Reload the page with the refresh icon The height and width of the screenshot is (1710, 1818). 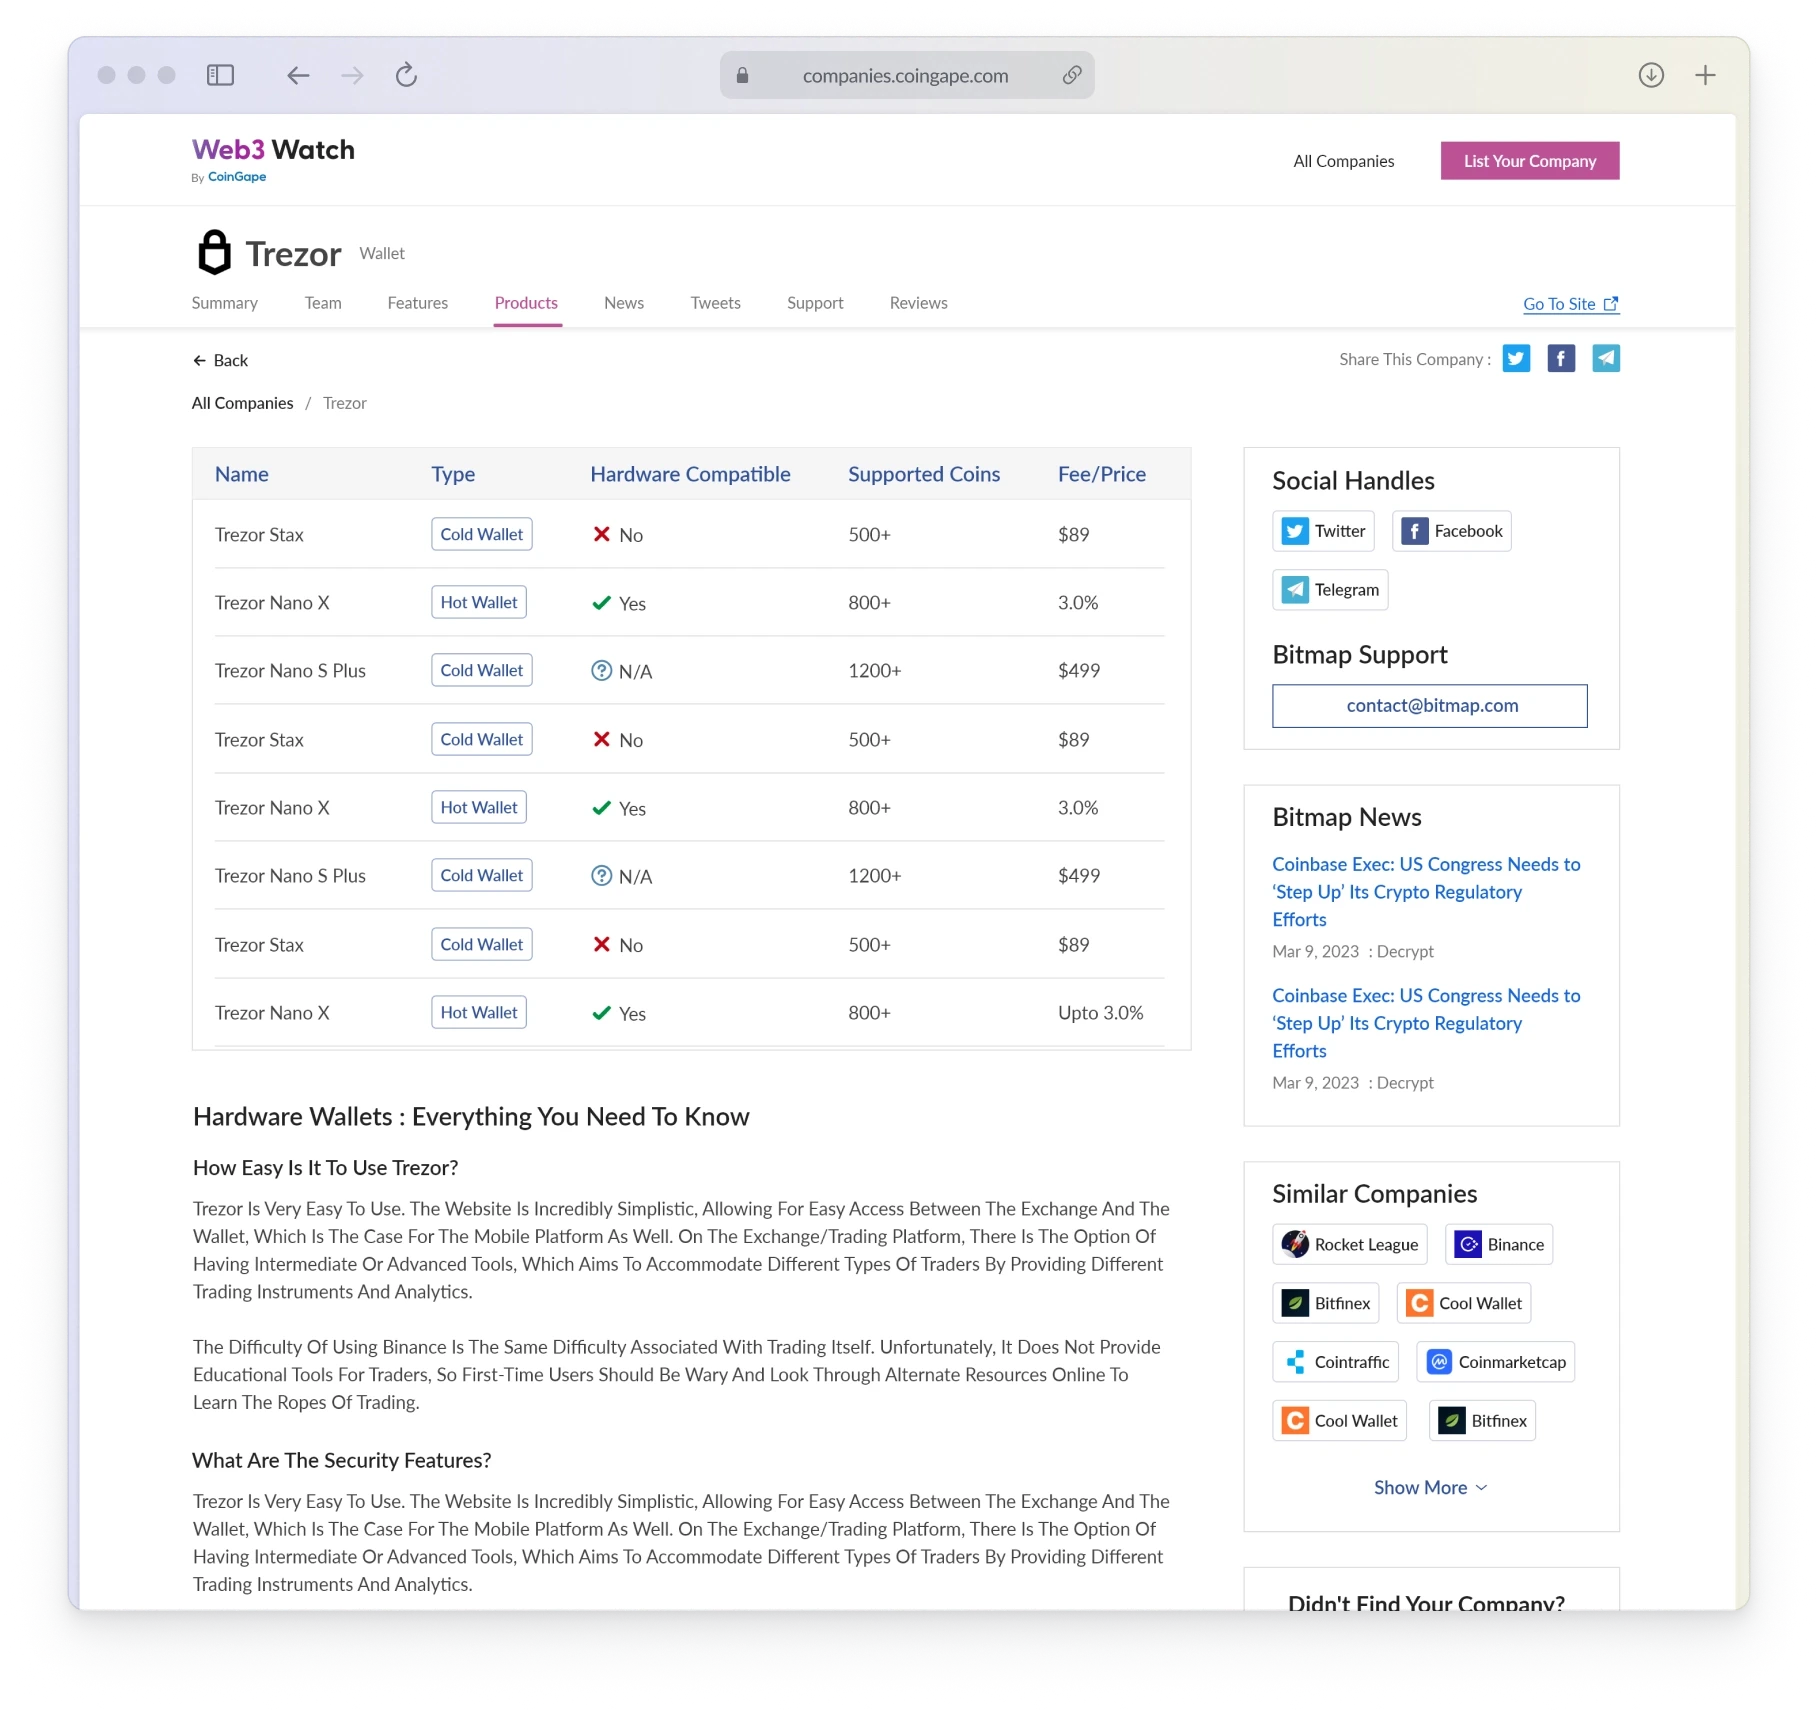click(x=406, y=75)
